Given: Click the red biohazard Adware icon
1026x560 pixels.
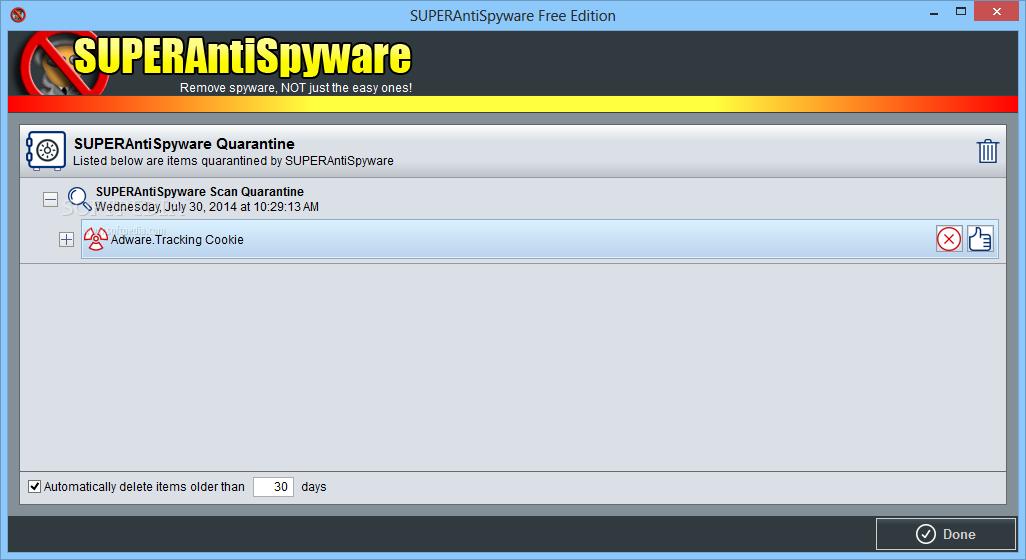Looking at the screenshot, I should pyautogui.click(x=96, y=239).
